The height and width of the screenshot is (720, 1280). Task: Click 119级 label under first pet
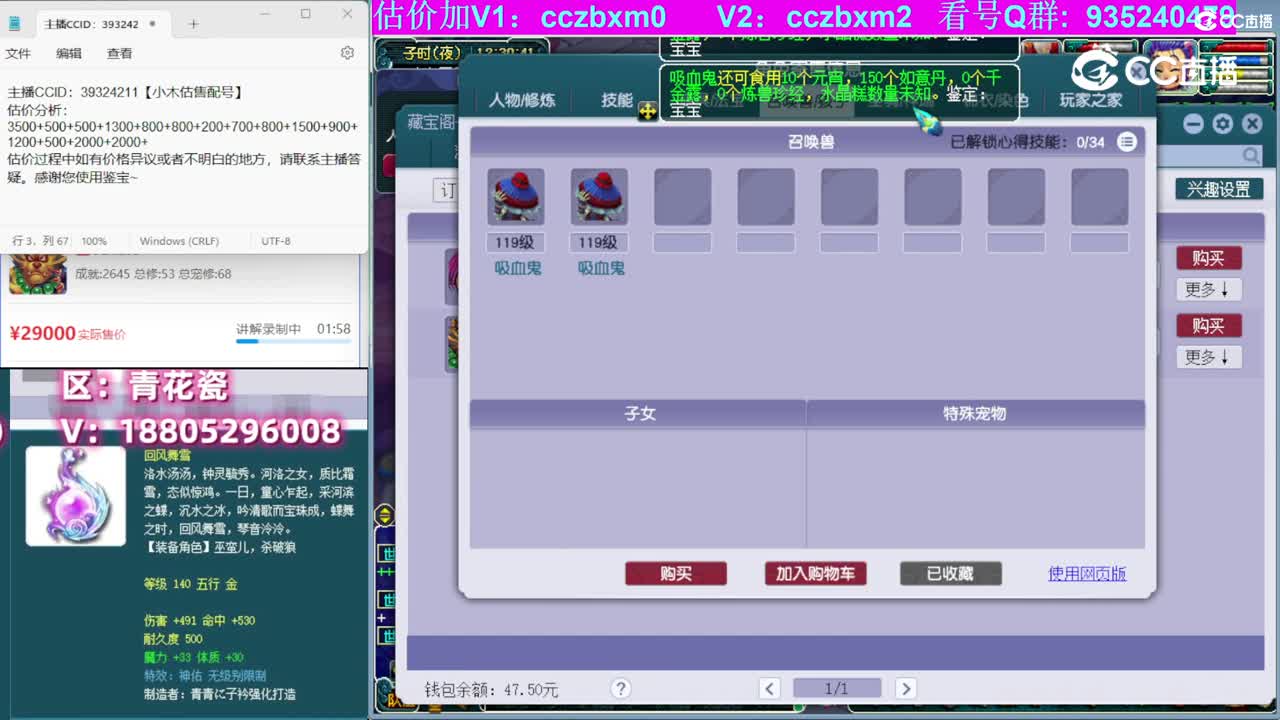514,242
